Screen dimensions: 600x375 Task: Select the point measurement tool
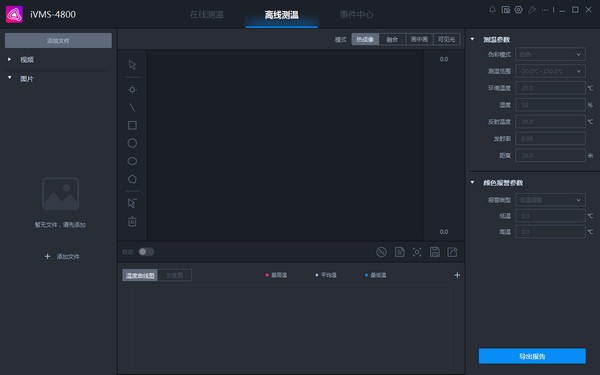click(132, 90)
